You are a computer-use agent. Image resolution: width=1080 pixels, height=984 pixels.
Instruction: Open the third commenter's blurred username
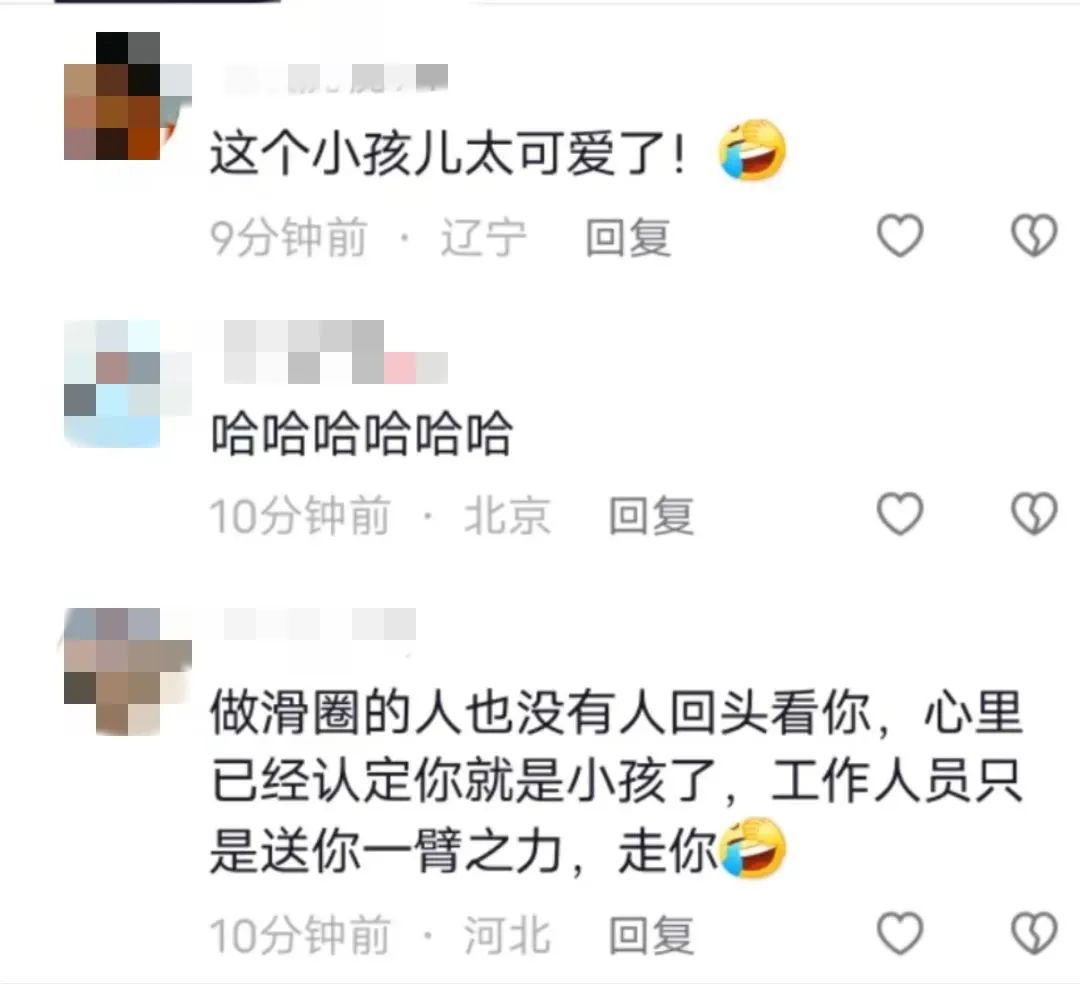point(320,624)
